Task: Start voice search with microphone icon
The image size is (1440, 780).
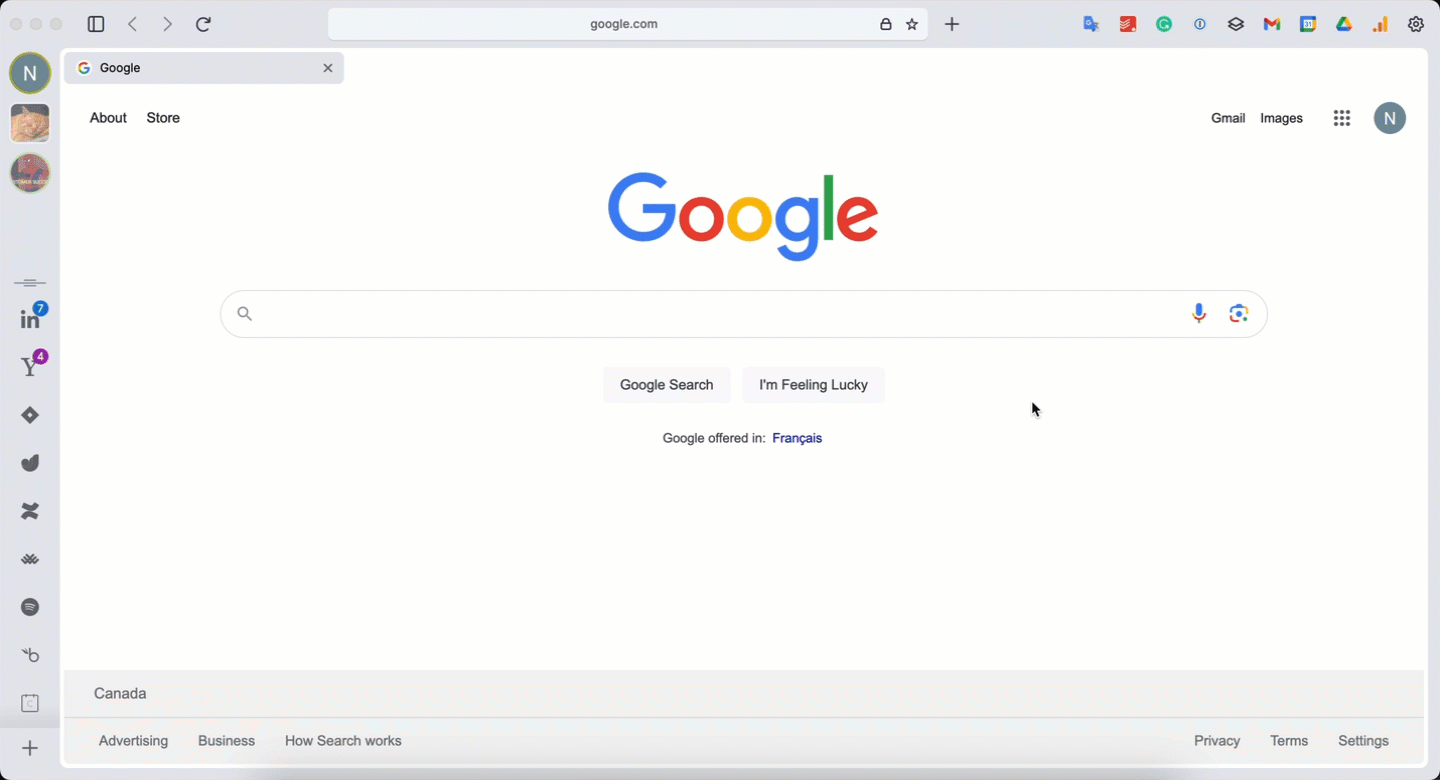Action: (1199, 314)
